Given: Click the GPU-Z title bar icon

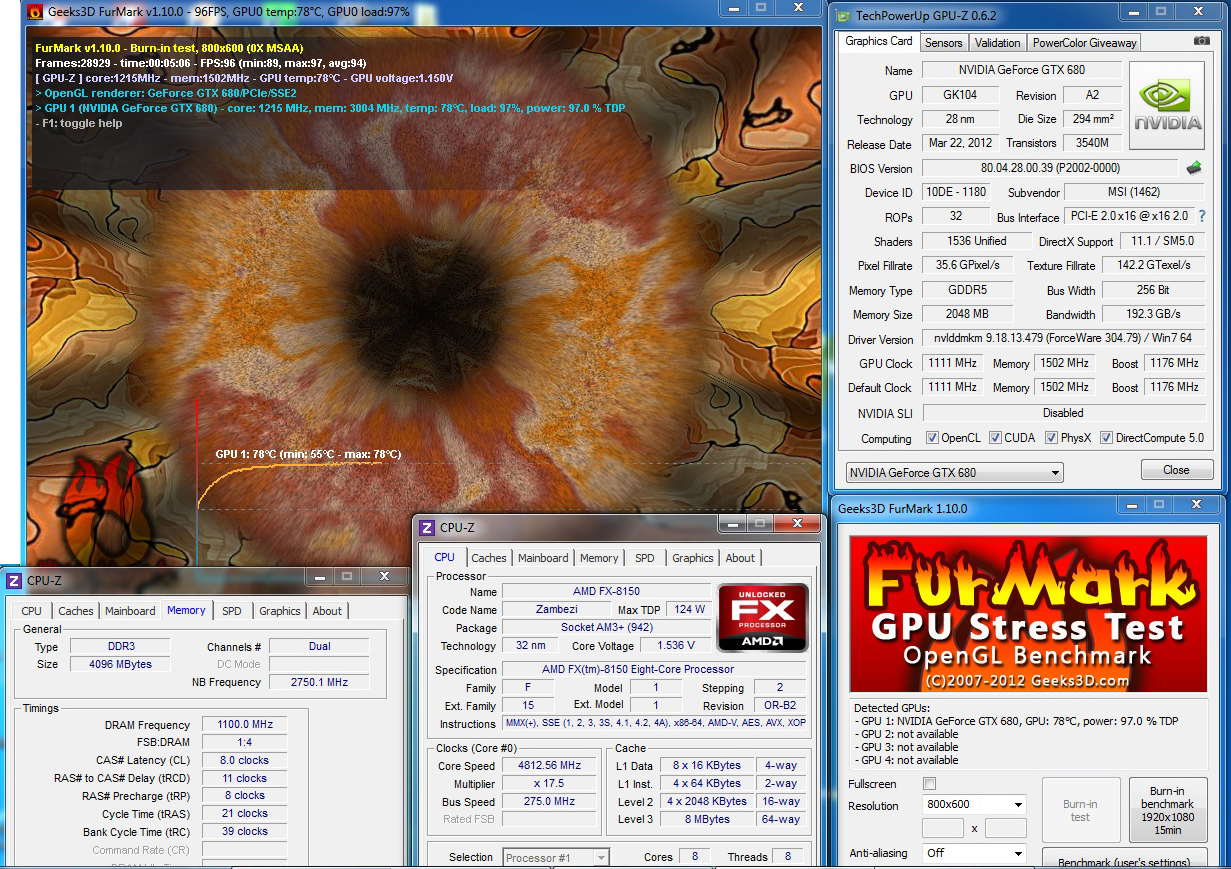Looking at the screenshot, I should coord(842,17).
